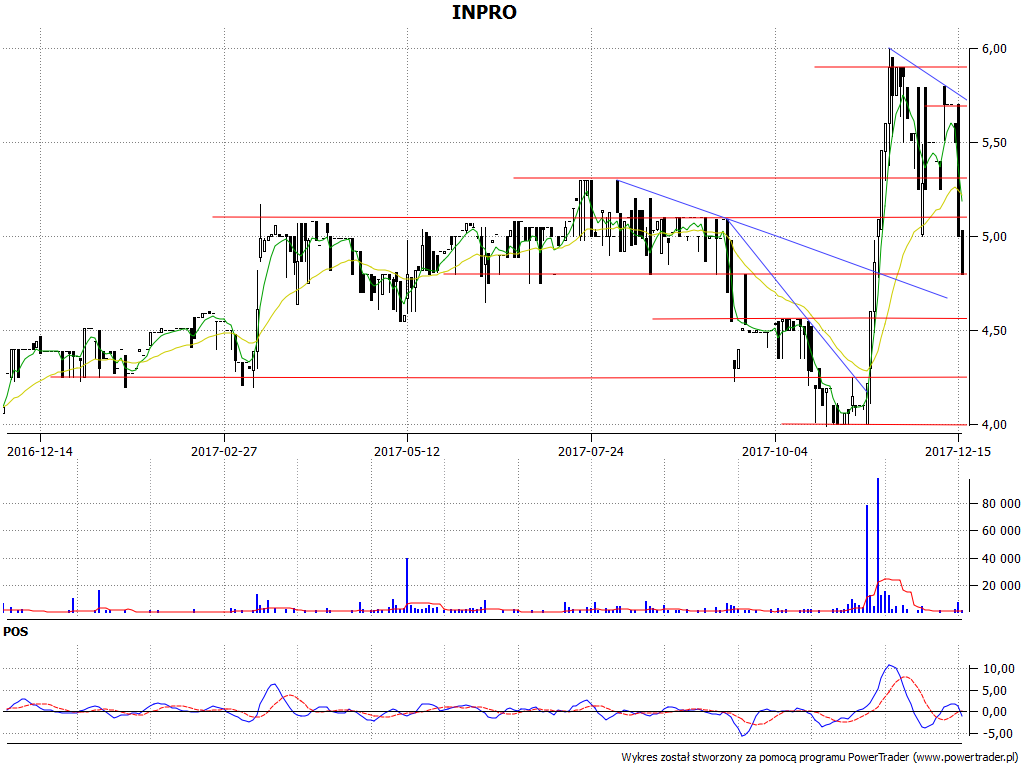Click the 4,00 price axis label

coord(994,425)
